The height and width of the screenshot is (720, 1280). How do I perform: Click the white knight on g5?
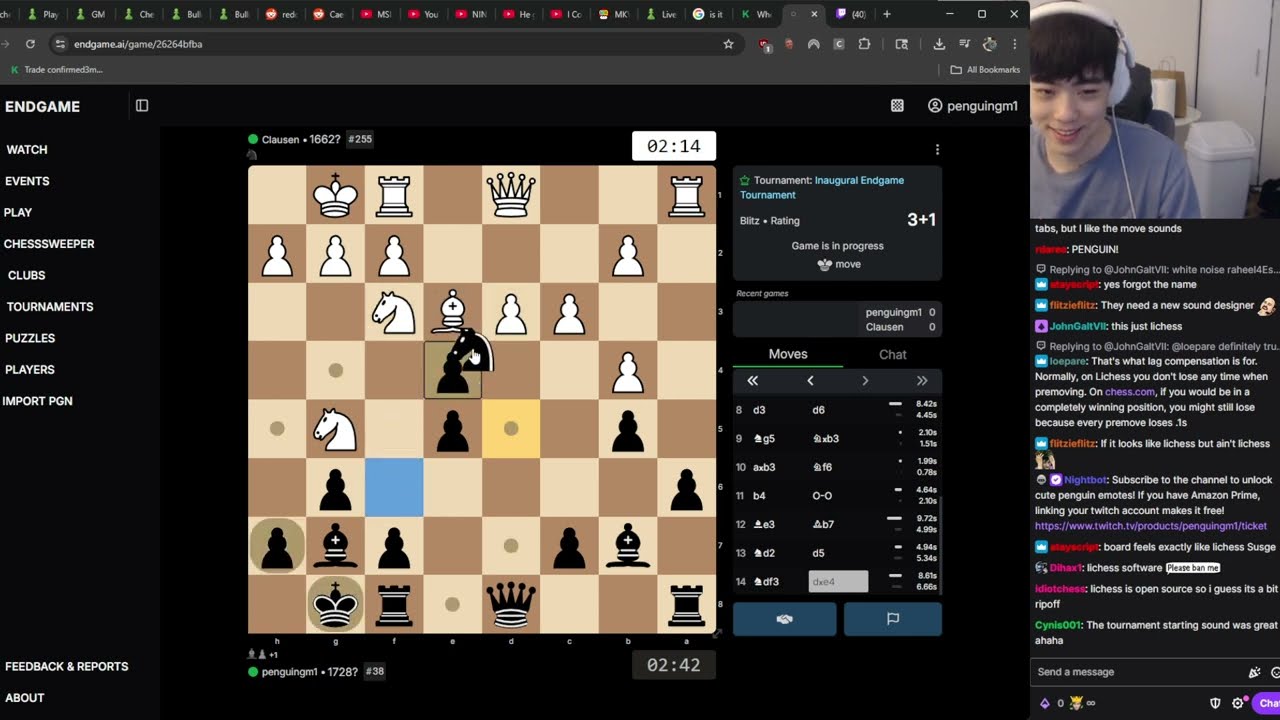(x=336, y=429)
